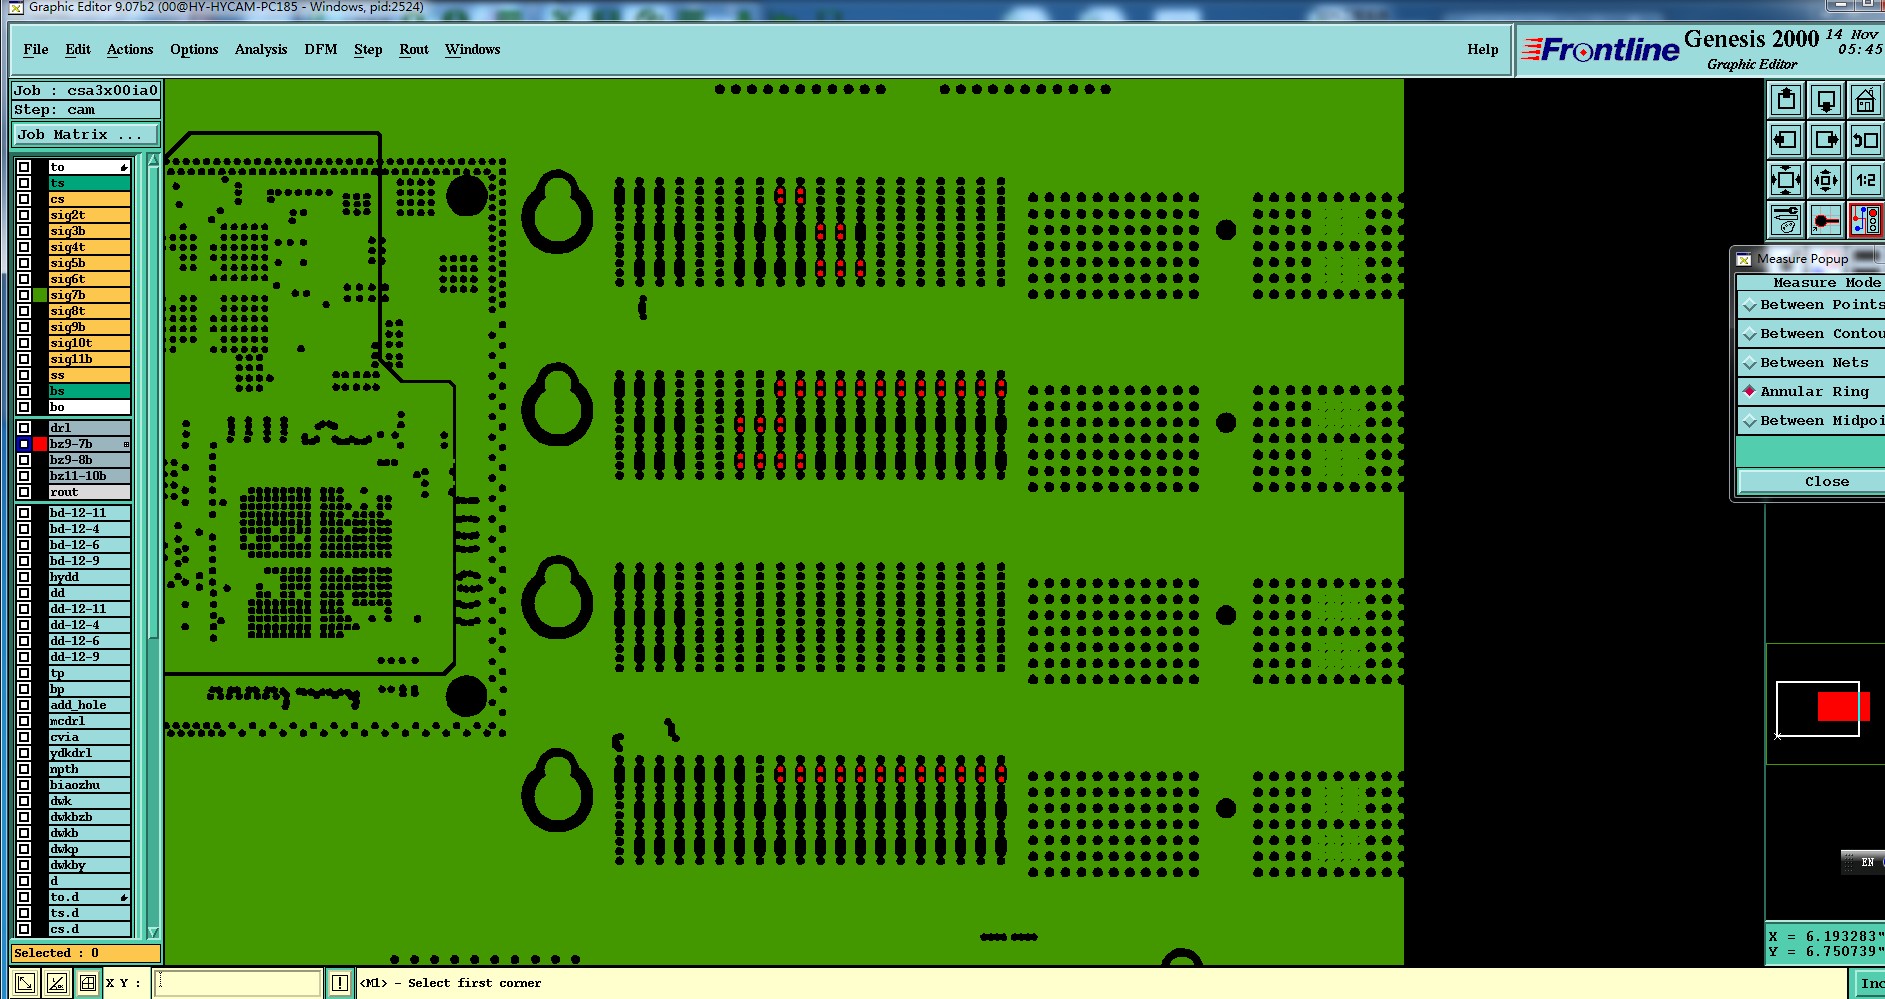Click the green color swatch of sig7b
This screenshot has width=1885, height=999.
pos(40,295)
